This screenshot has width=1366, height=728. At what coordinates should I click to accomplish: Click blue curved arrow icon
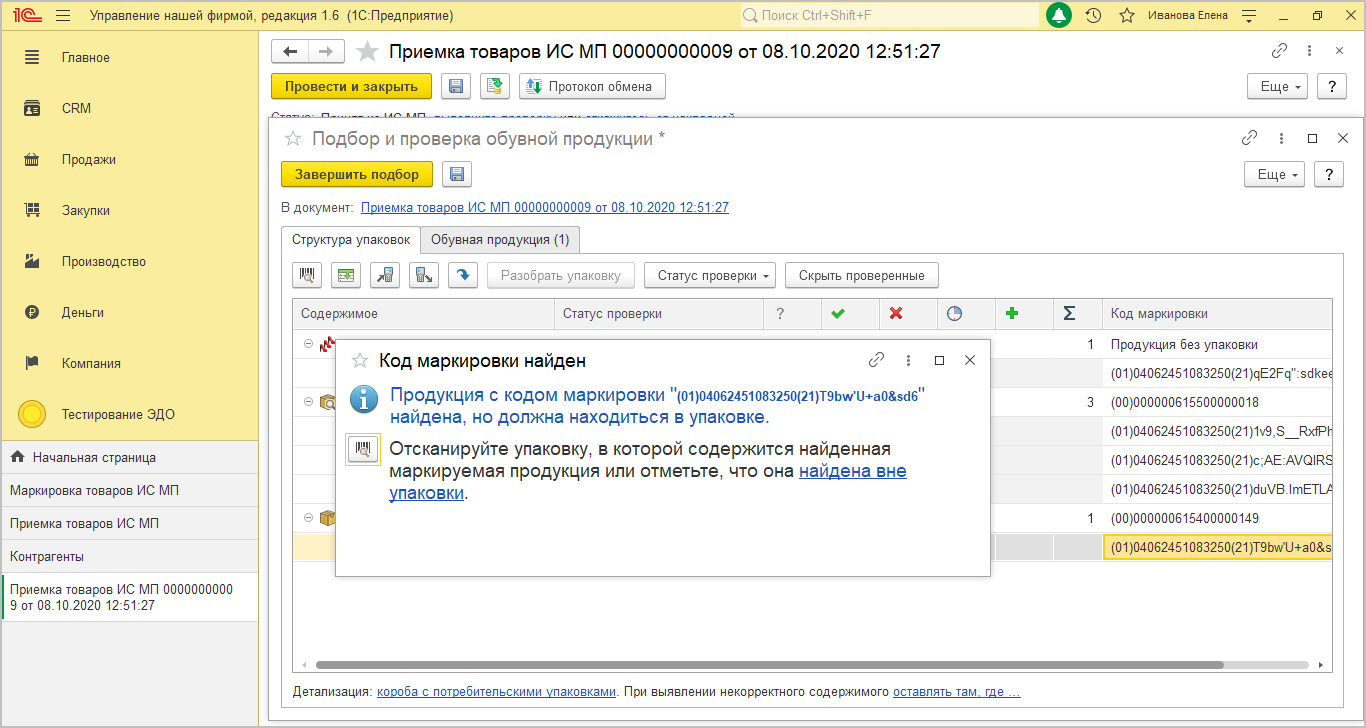tap(462, 275)
